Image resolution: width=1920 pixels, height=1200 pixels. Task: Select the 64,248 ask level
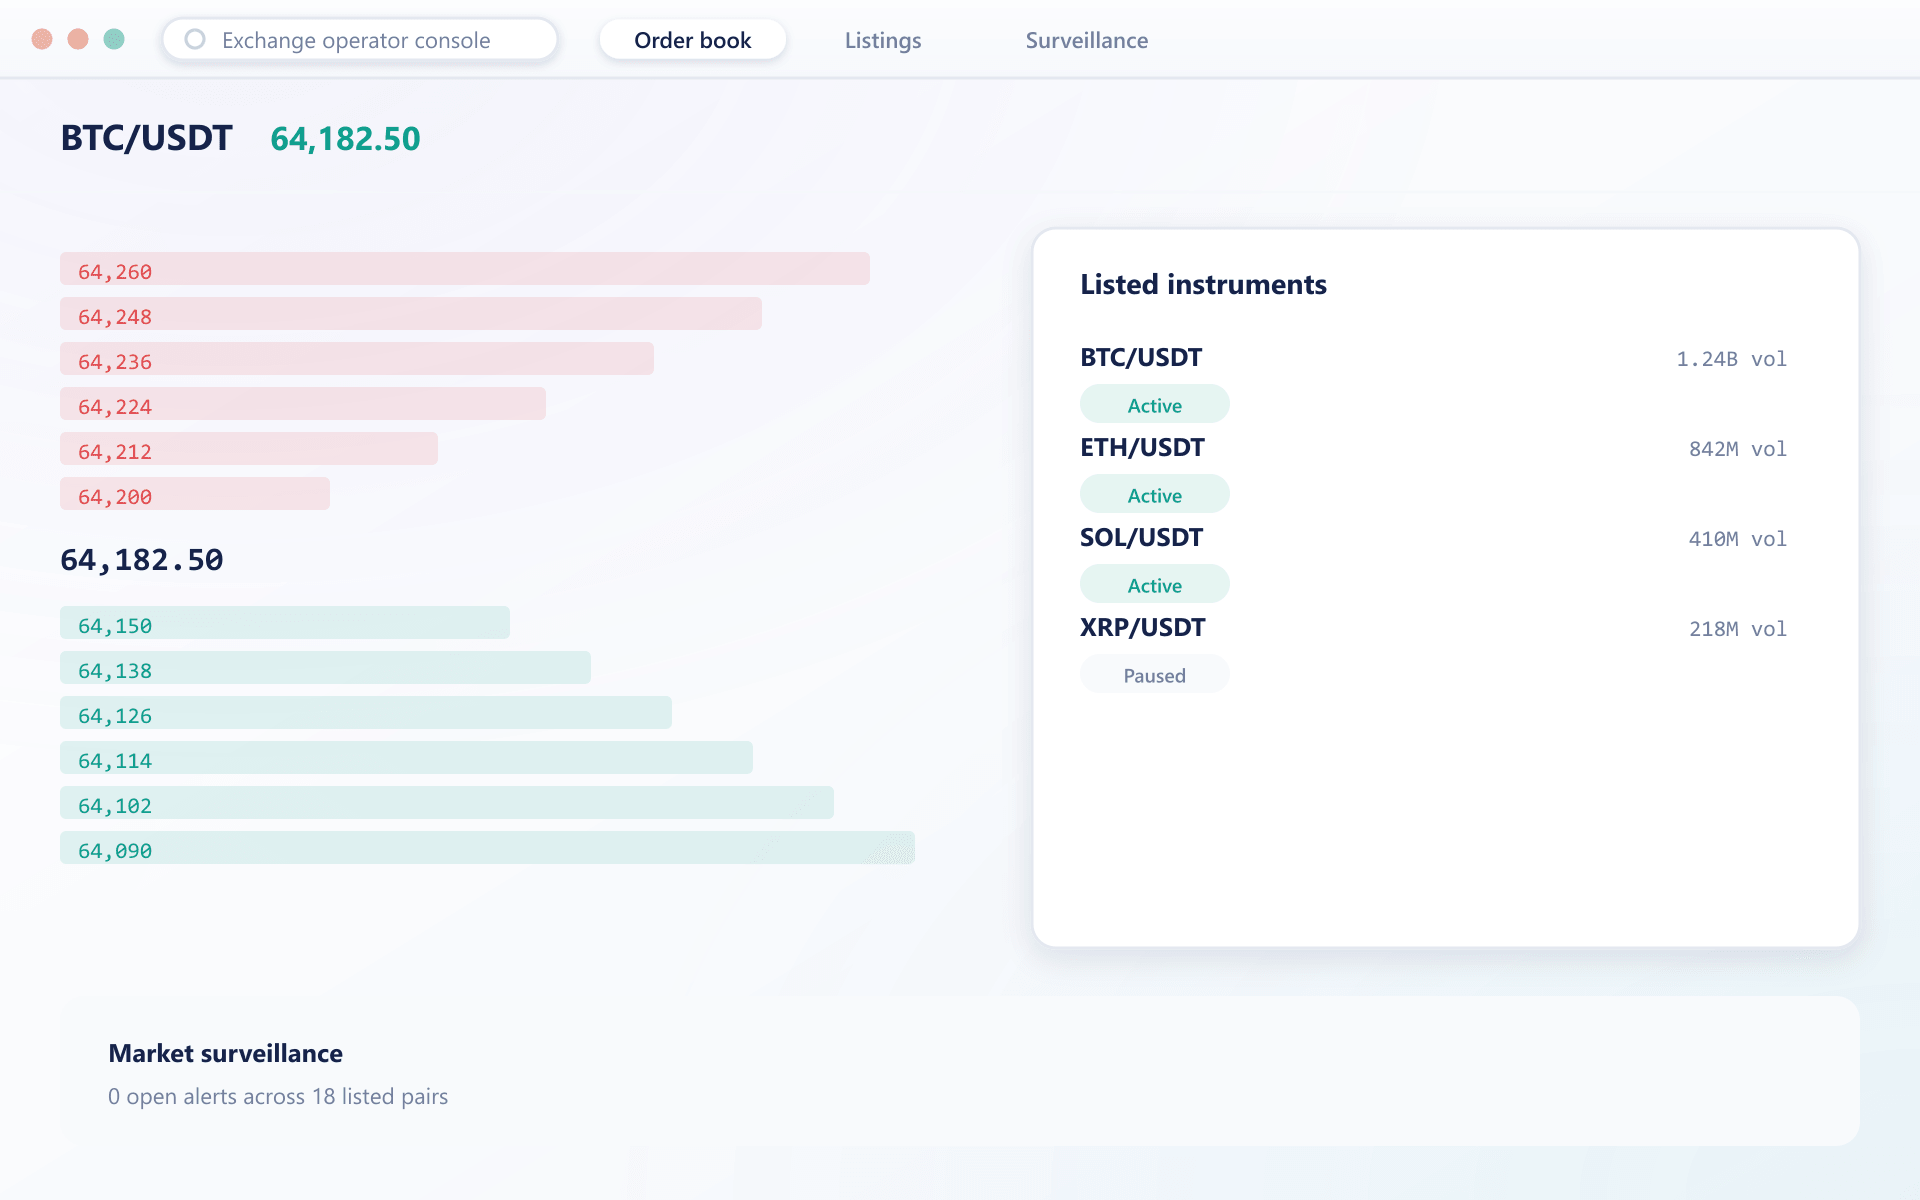[x=411, y=314]
